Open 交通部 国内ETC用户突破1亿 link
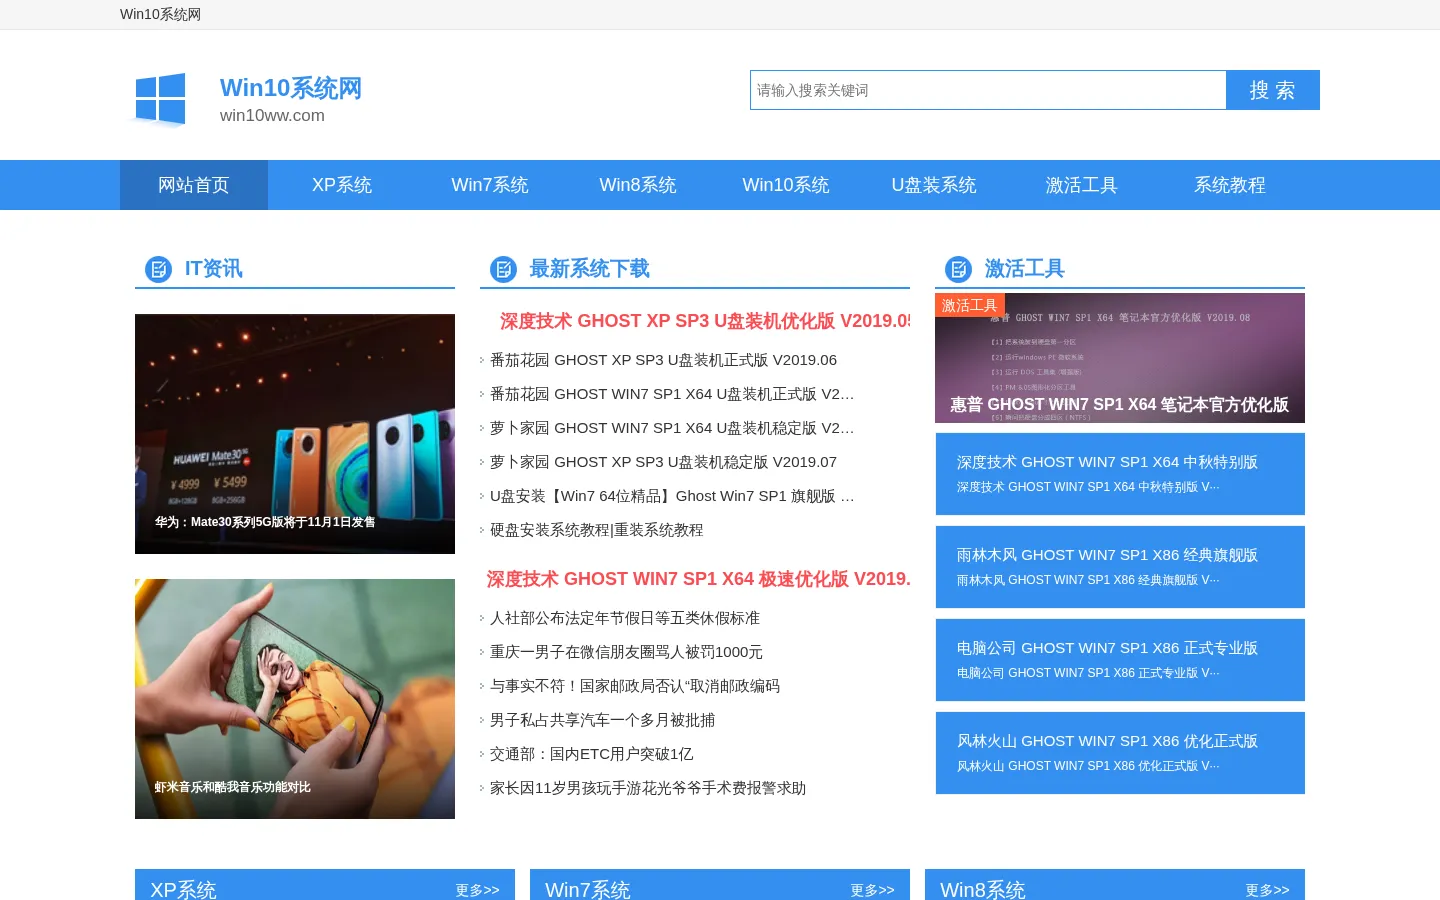Viewport: 1440px width, 900px height. [x=591, y=754]
